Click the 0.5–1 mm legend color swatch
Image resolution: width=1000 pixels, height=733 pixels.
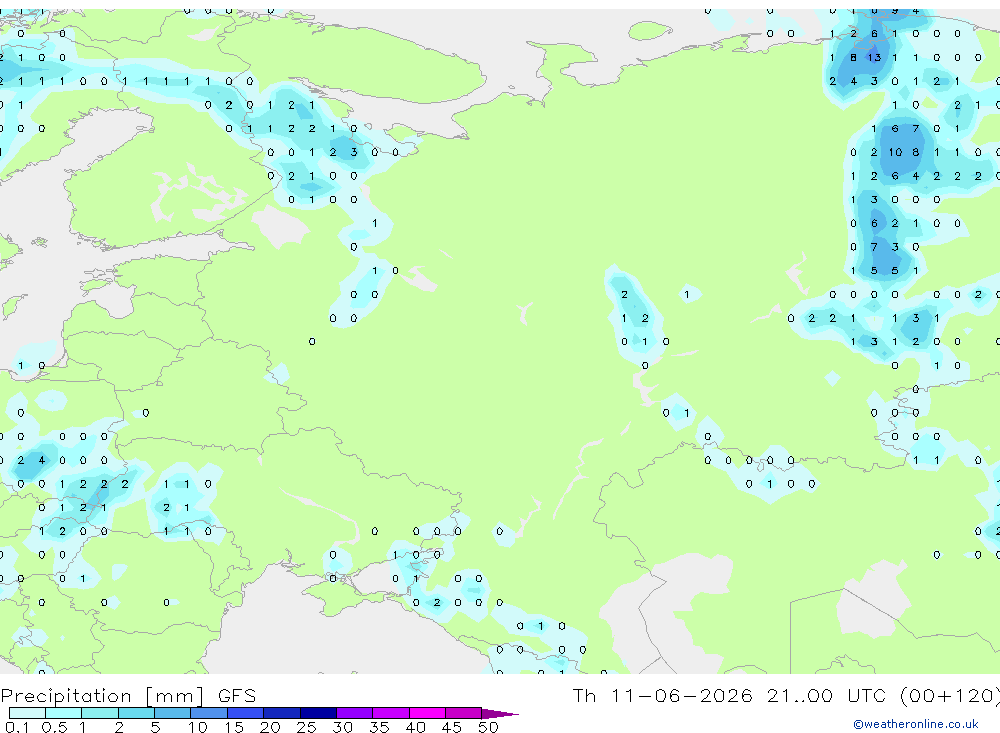click(63, 713)
